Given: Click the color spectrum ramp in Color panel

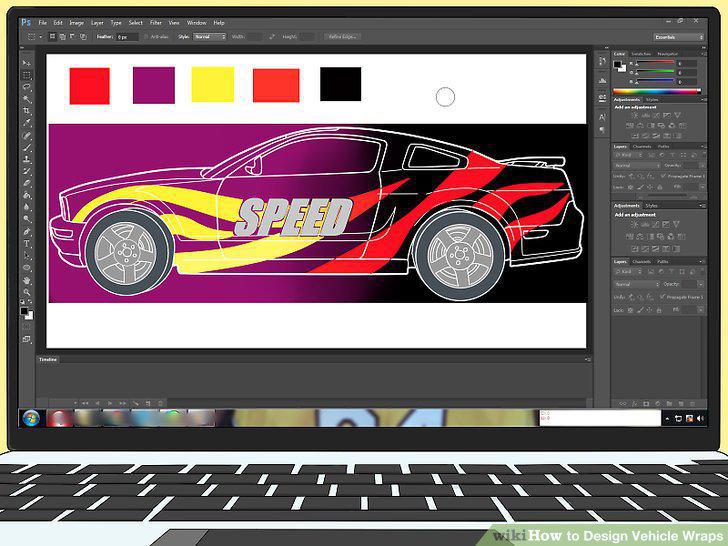Looking at the screenshot, I should coord(657,91).
